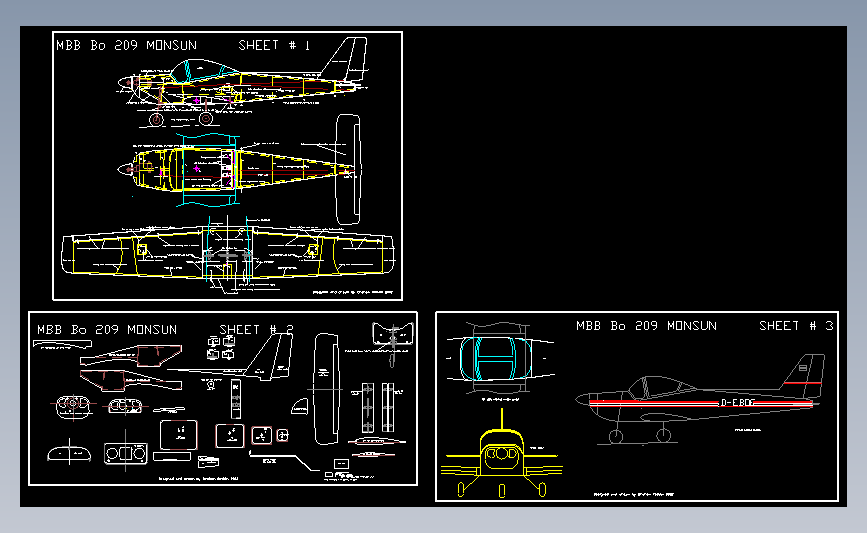Select the tail fin part drawing on Sheet 2
Screen dimensions: 867x533
tap(269, 357)
